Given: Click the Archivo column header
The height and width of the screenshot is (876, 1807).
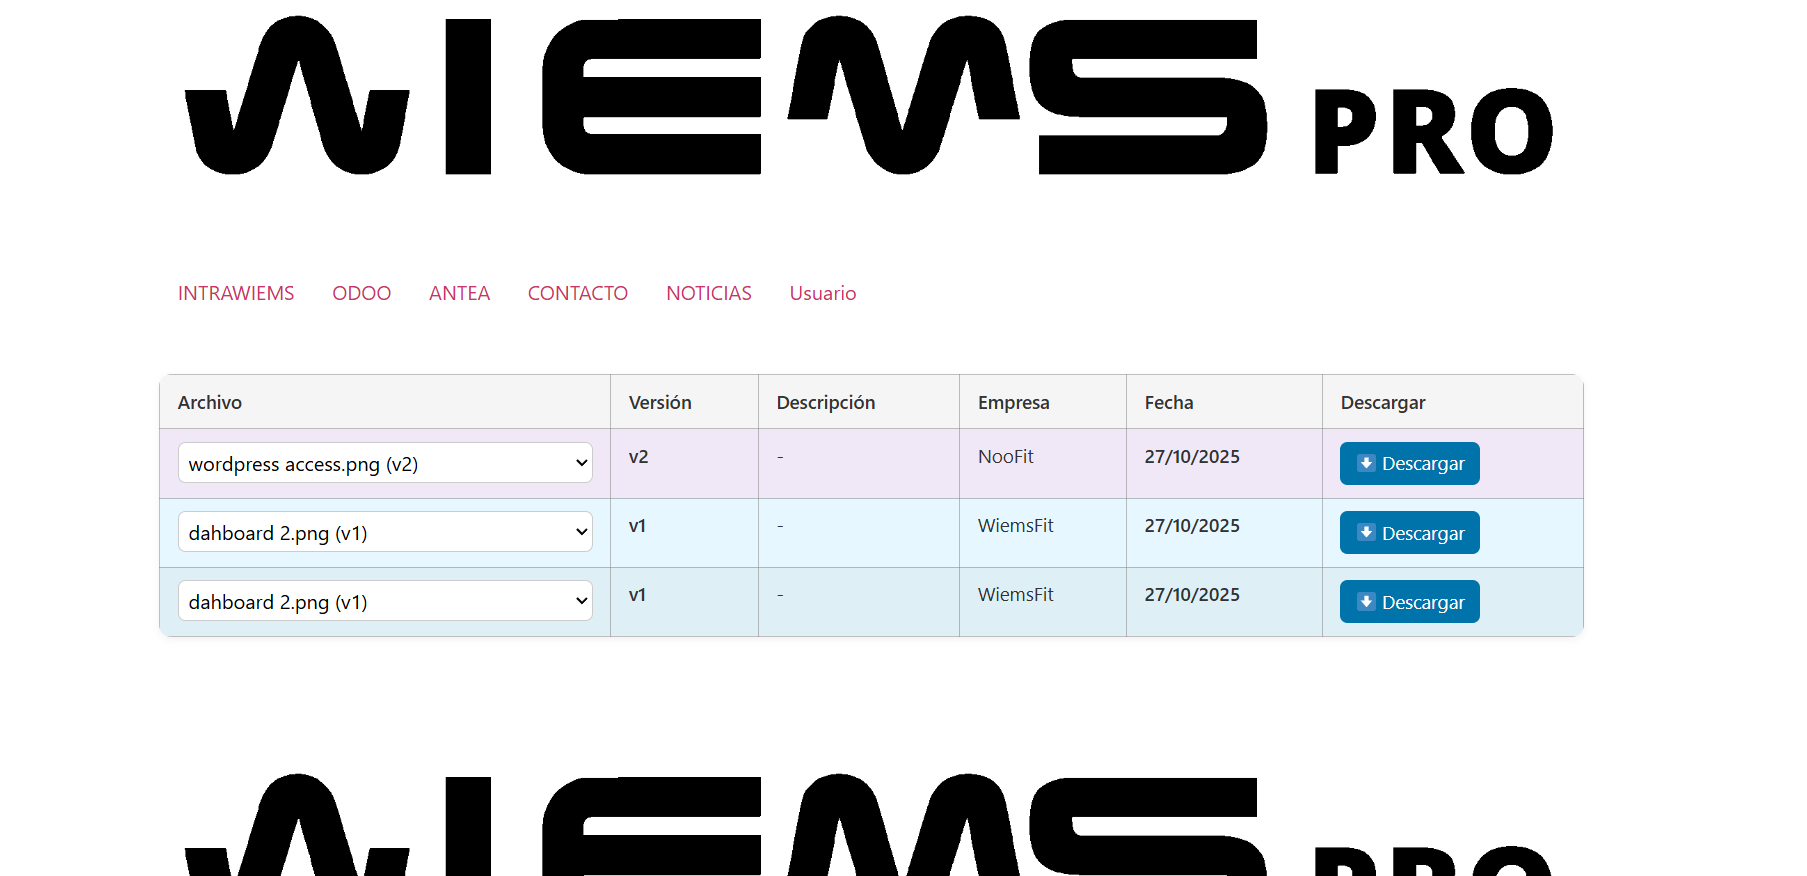Looking at the screenshot, I should [210, 402].
